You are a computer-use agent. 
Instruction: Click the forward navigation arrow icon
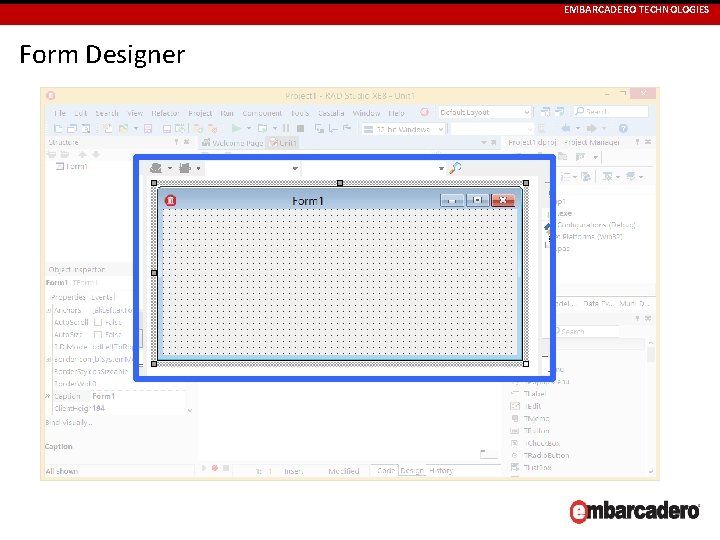(591, 129)
